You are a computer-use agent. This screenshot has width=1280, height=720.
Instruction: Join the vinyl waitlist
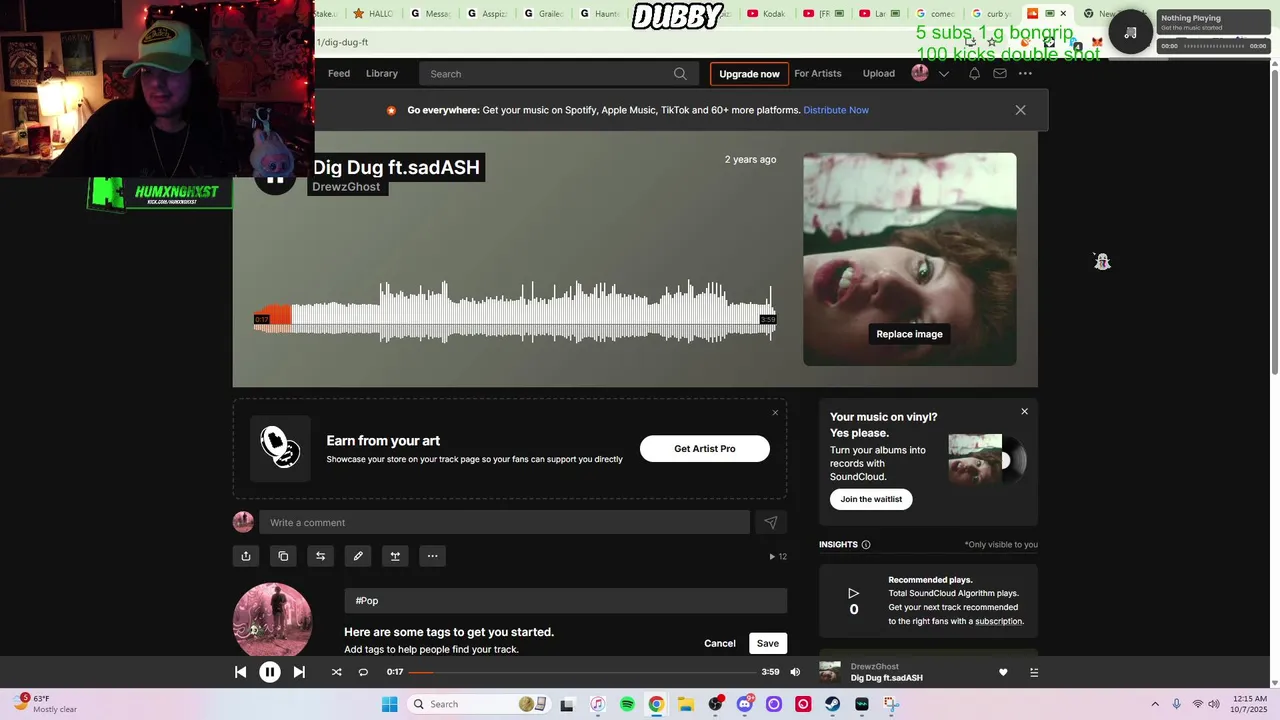(x=871, y=499)
